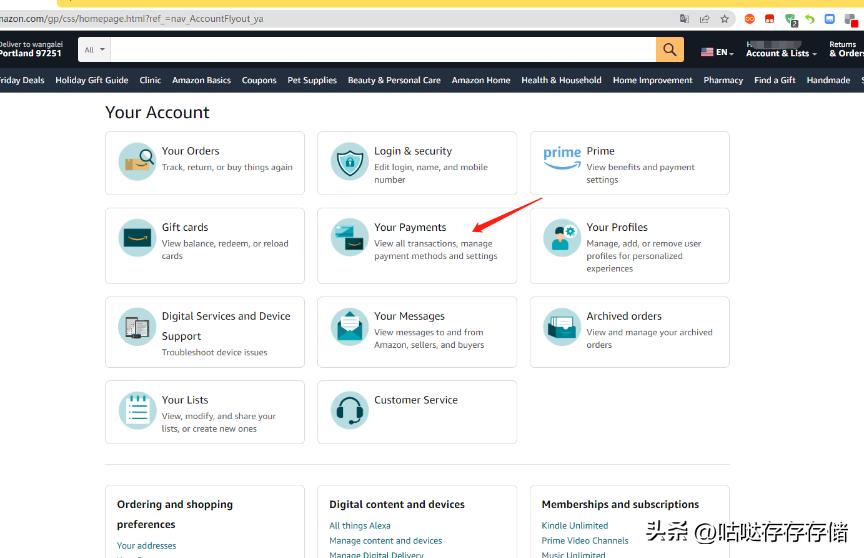Viewport: 864px width, 558px height.
Task: Click 'Digital content and devices' heading
Action: click(397, 504)
